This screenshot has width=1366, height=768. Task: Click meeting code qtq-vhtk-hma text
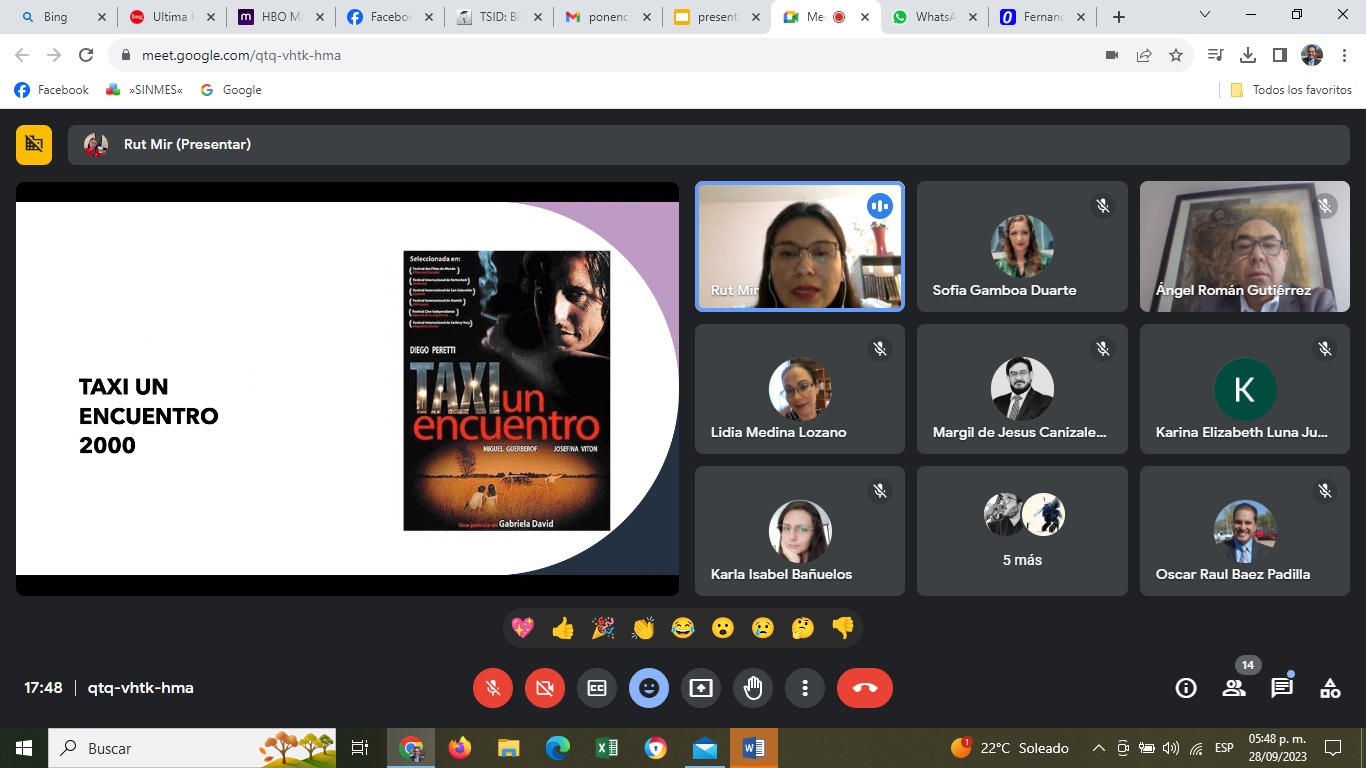[140, 688]
